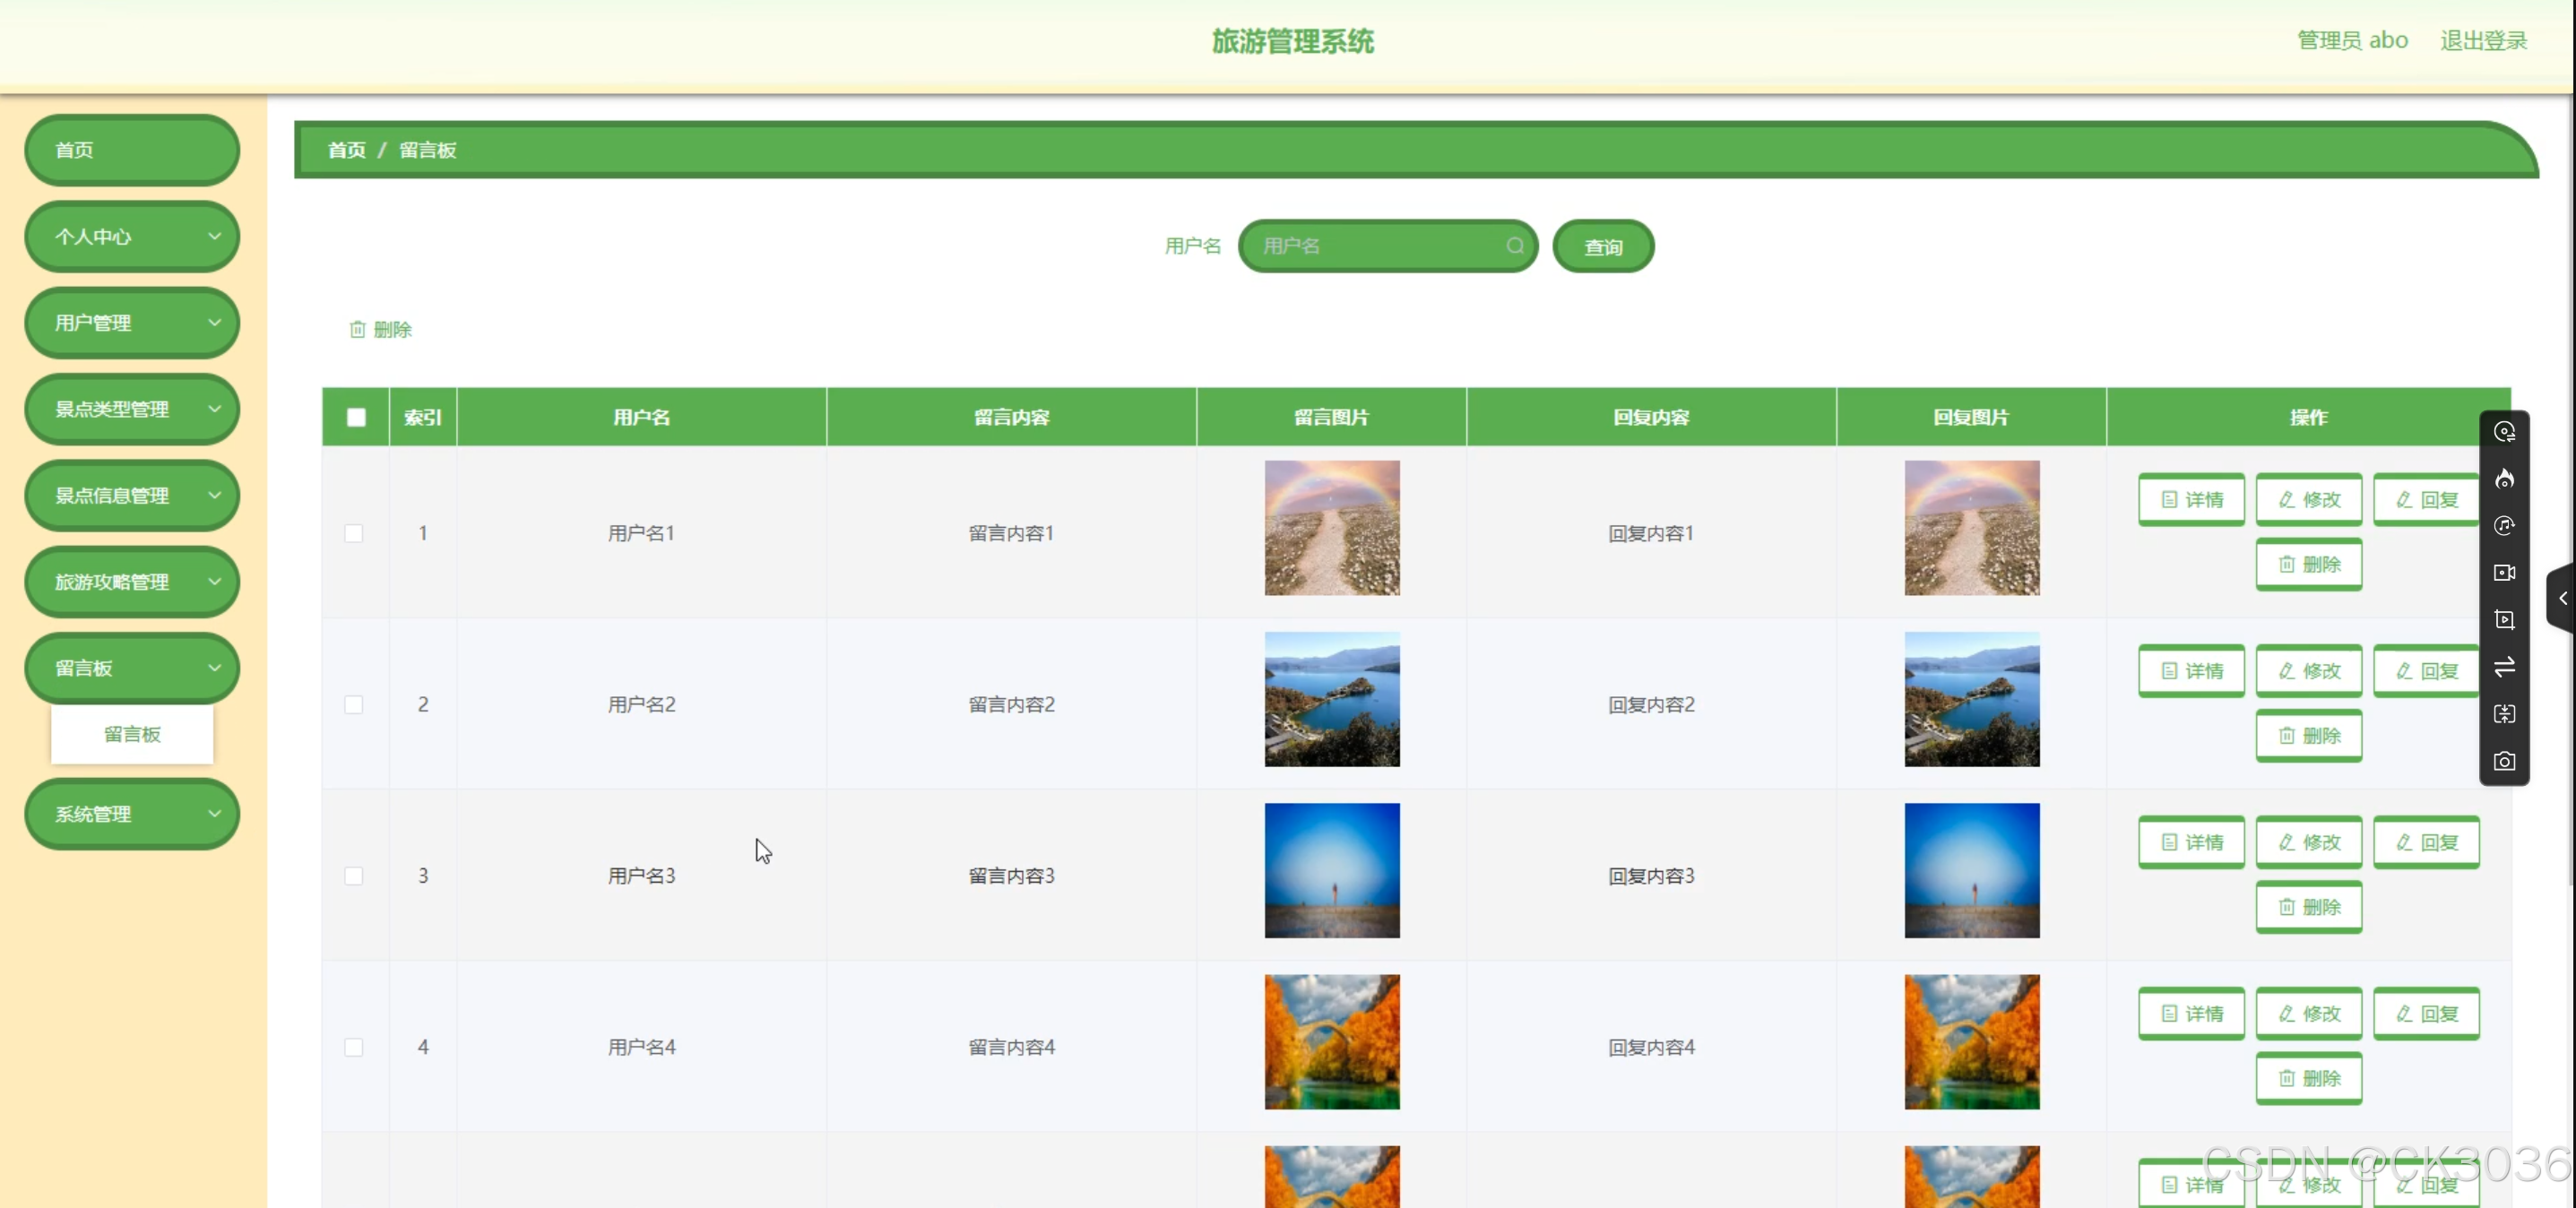Click the 查询 search button
Viewport: 2576px width, 1208px height.
pyautogui.click(x=1603, y=247)
